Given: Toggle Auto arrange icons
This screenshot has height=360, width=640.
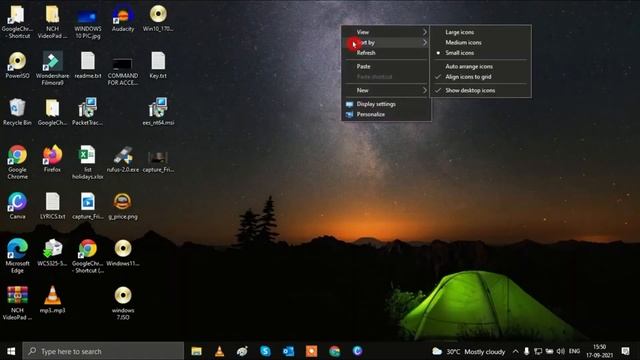Looking at the screenshot, I should (x=480, y=66).
